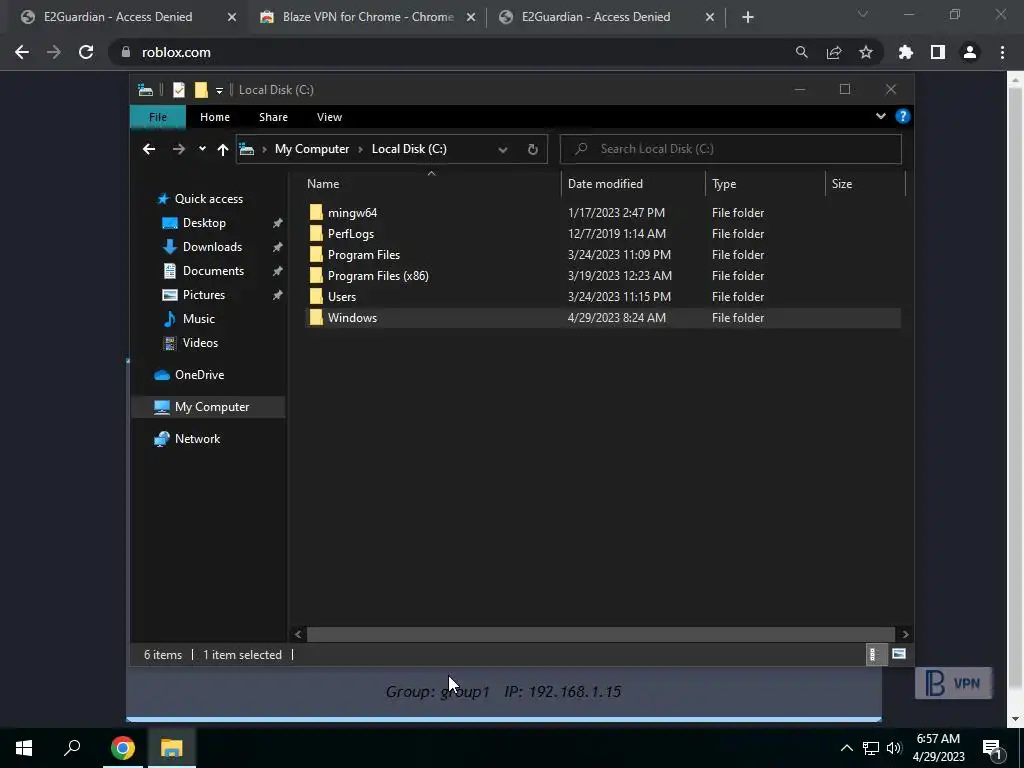Click New folder quick access toolbar icon

201,90
